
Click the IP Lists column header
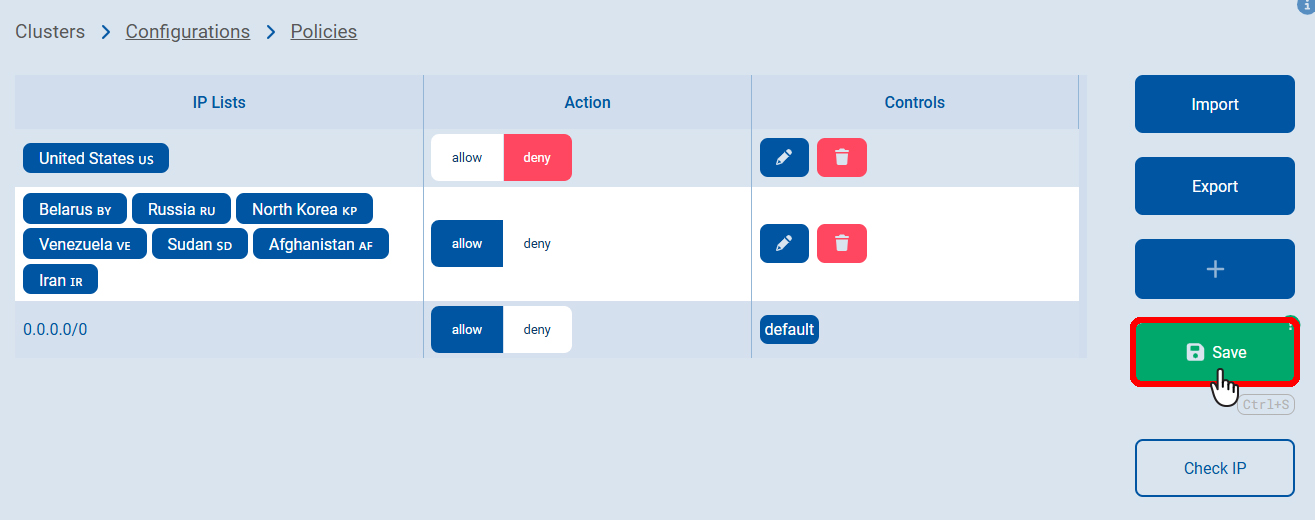[x=219, y=102]
